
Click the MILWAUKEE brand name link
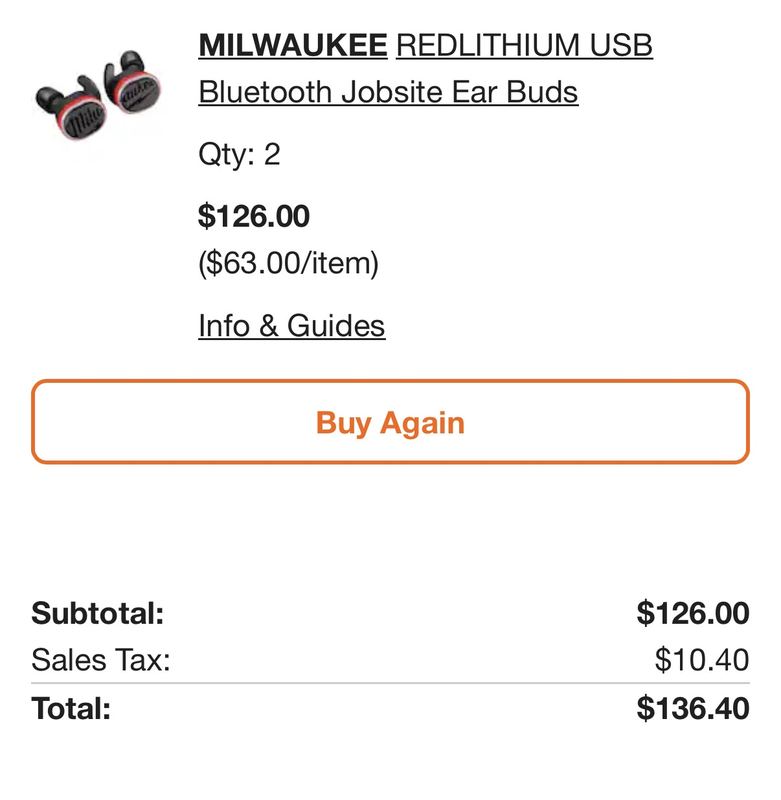pos(293,45)
